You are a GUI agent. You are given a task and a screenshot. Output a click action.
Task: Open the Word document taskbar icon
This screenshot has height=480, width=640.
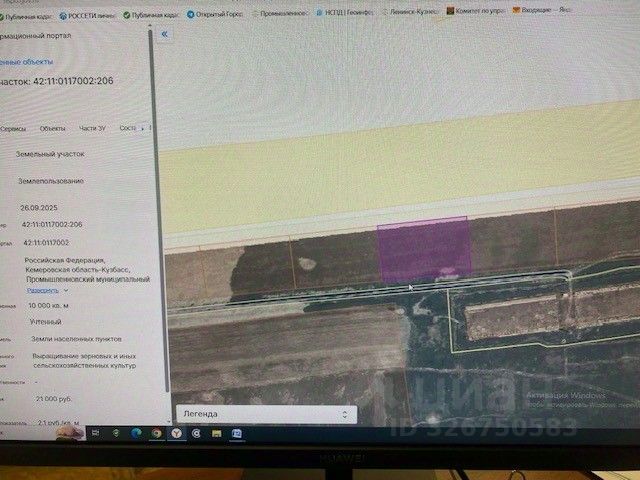coord(237,433)
